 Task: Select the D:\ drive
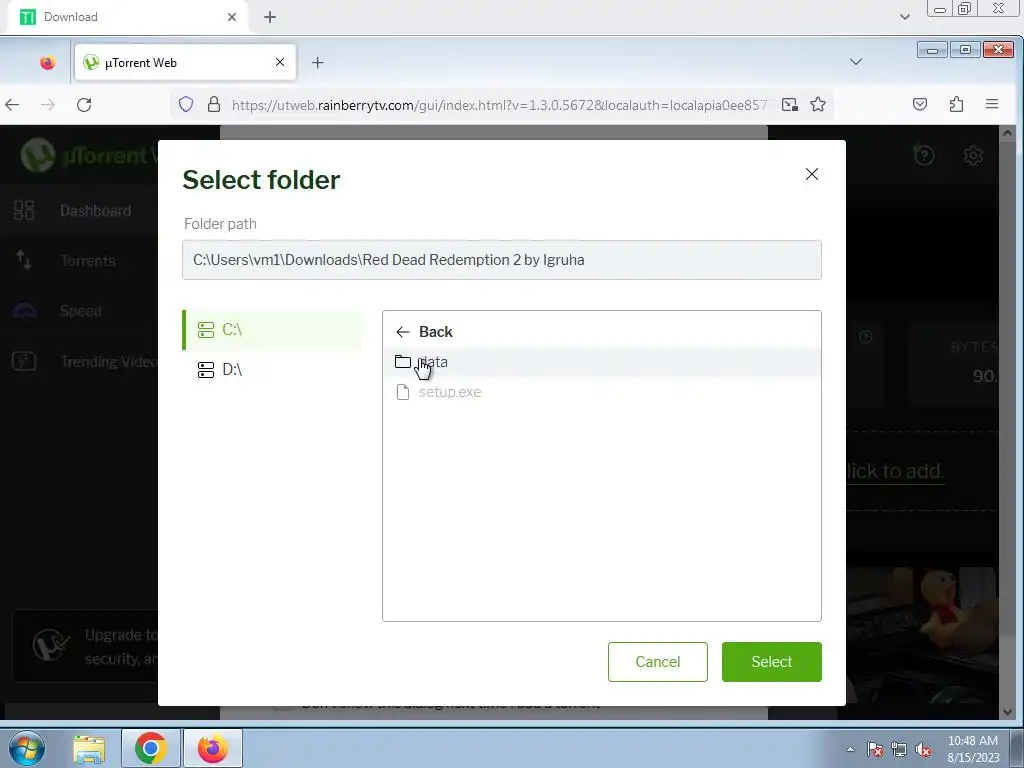click(x=272, y=370)
